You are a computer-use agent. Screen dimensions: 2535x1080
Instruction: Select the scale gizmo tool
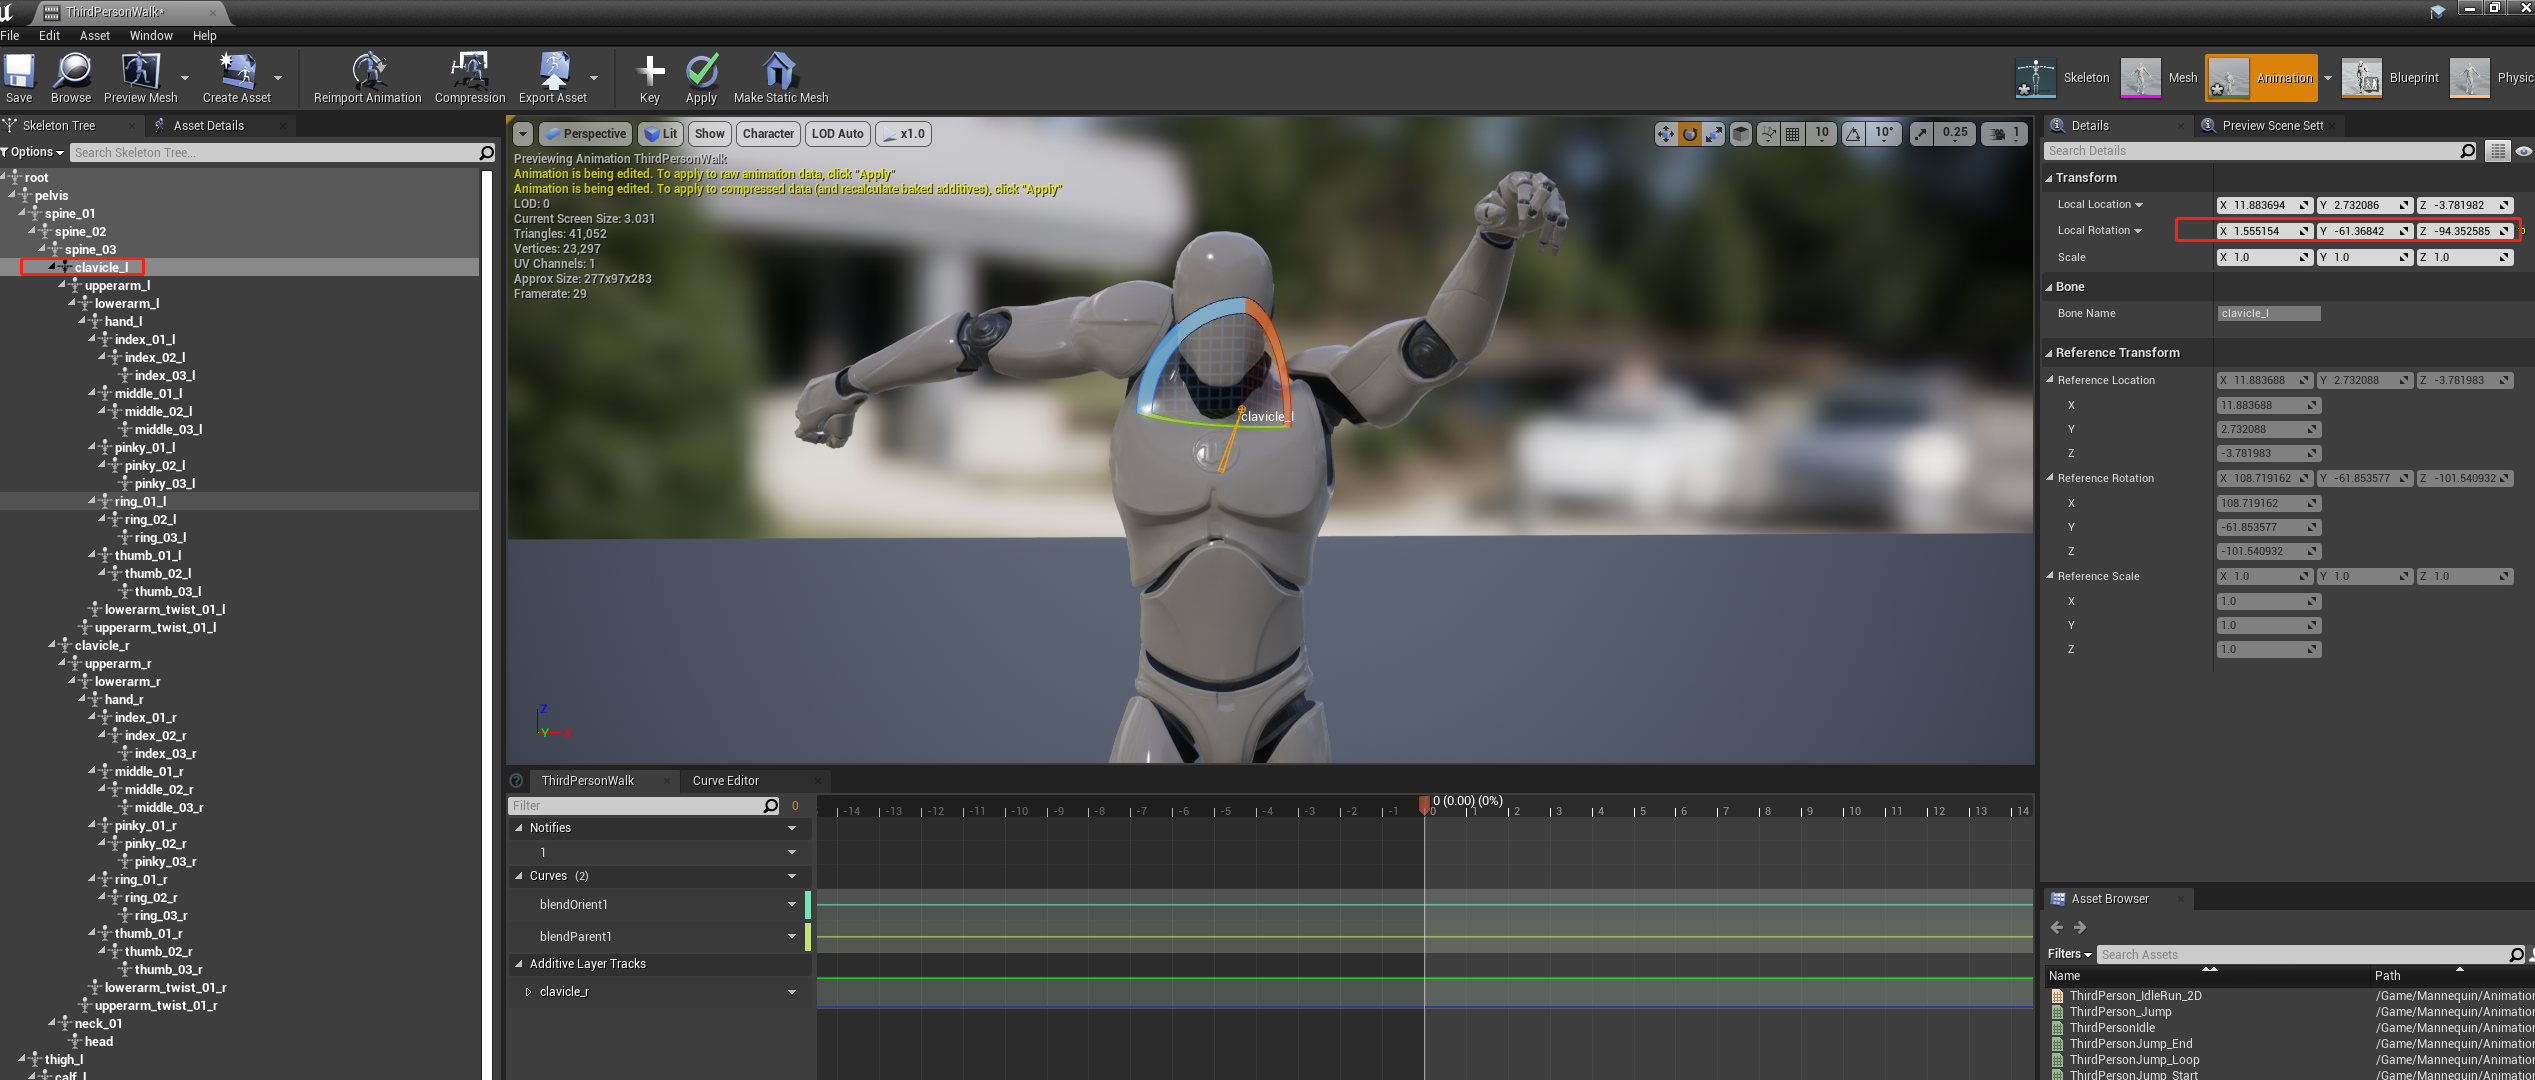(1714, 134)
